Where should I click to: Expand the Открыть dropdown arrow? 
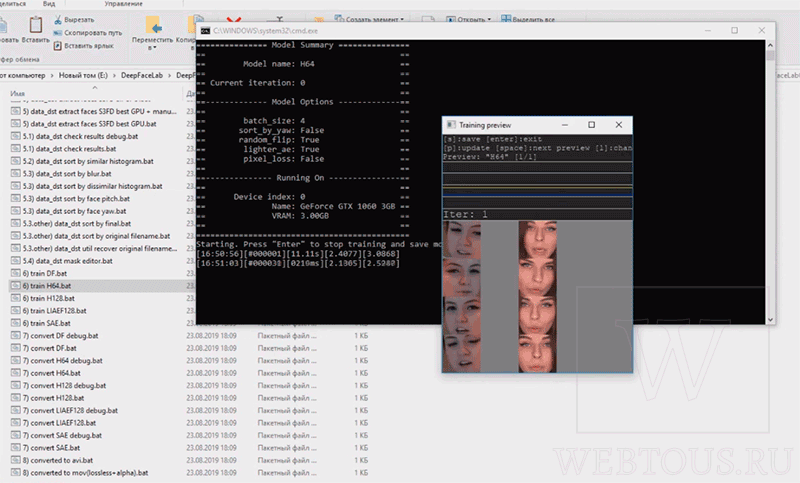[x=489, y=19]
